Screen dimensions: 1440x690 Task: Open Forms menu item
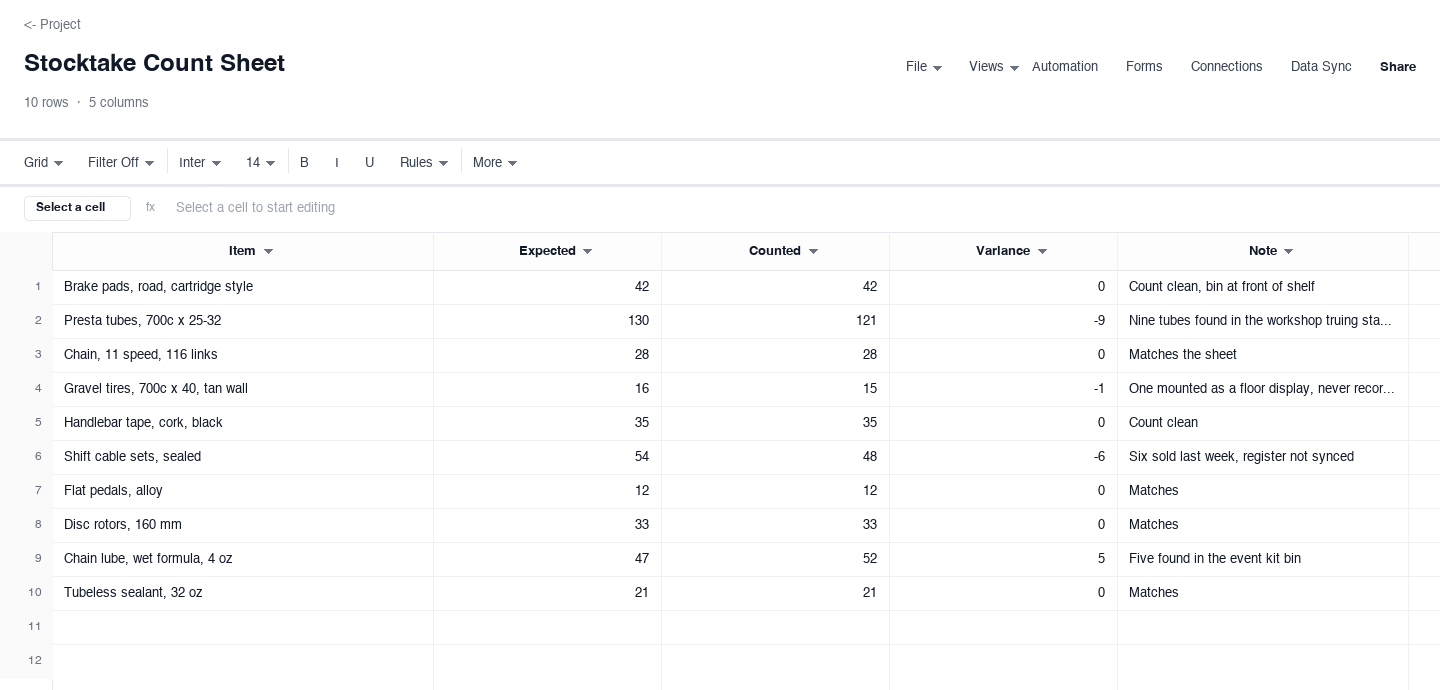[1144, 67]
